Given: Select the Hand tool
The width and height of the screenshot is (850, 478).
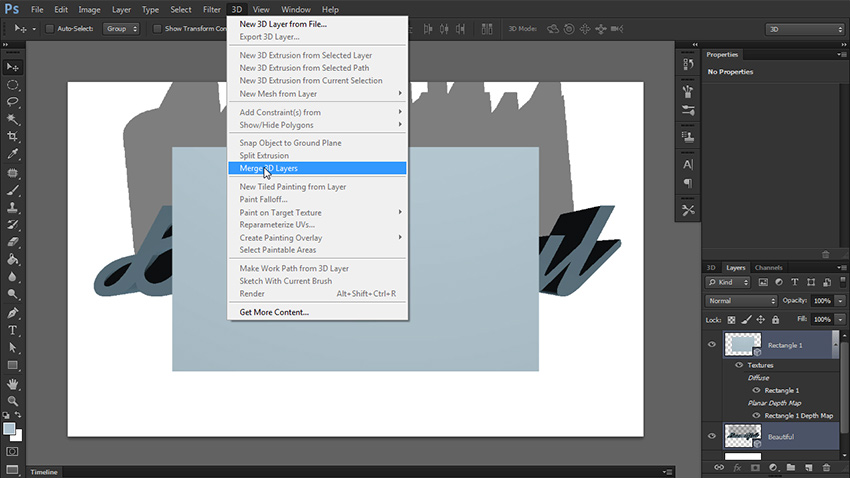Looking at the screenshot, I should tap(13, 383).
